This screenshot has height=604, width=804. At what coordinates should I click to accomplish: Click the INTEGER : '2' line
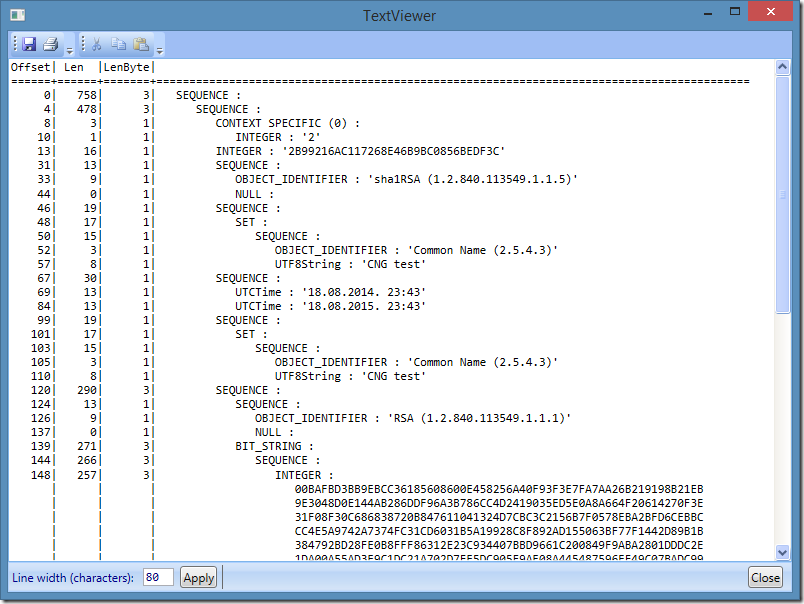277,137
